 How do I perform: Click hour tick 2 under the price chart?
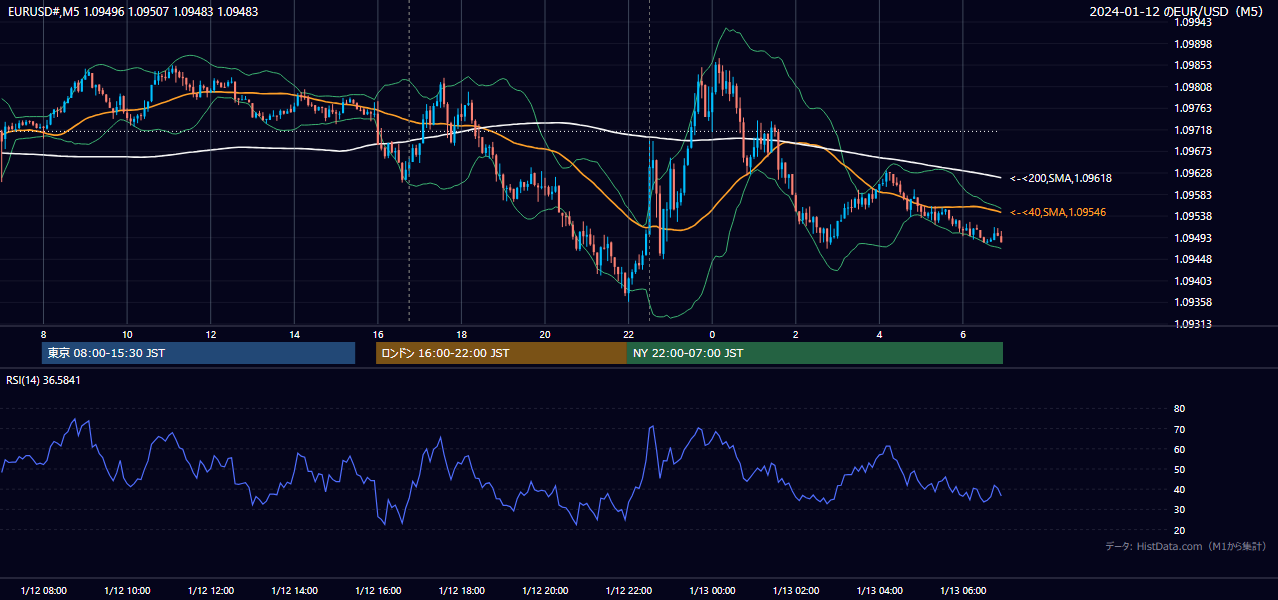796,334
